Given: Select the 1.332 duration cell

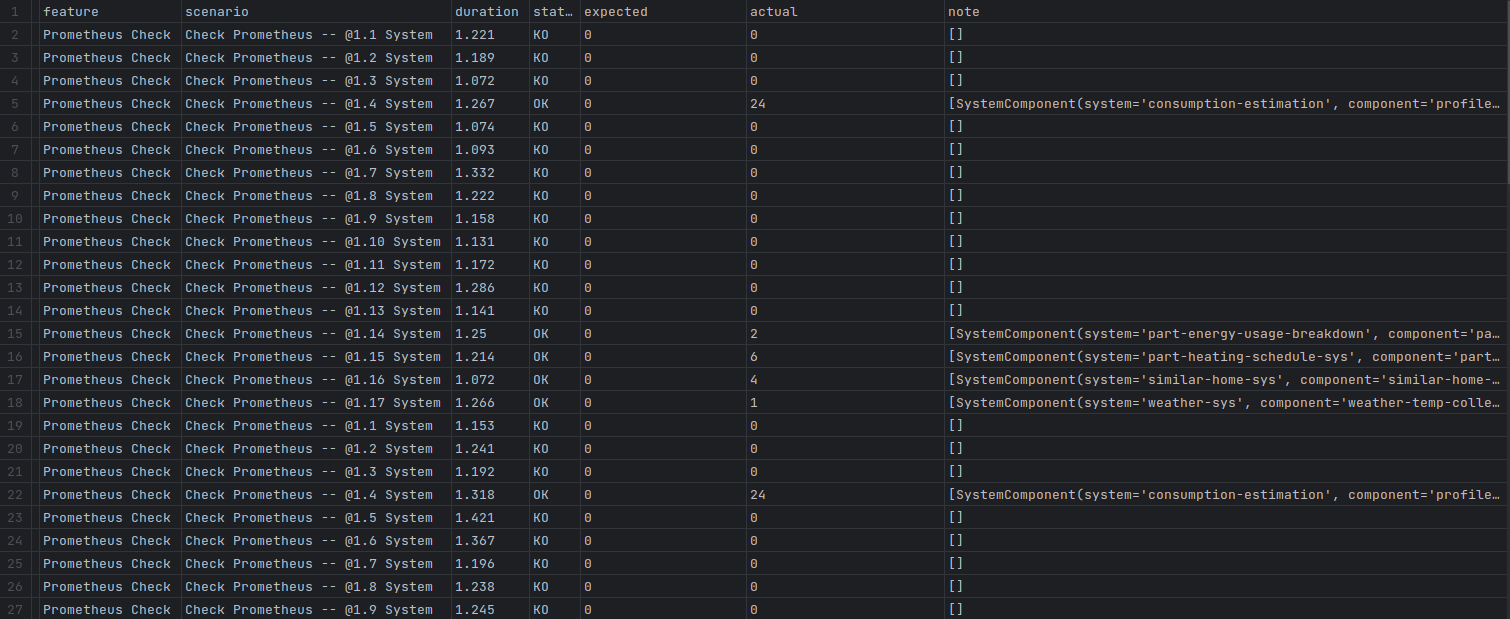Looking at the screenshot, I should (x=474, y=173).
